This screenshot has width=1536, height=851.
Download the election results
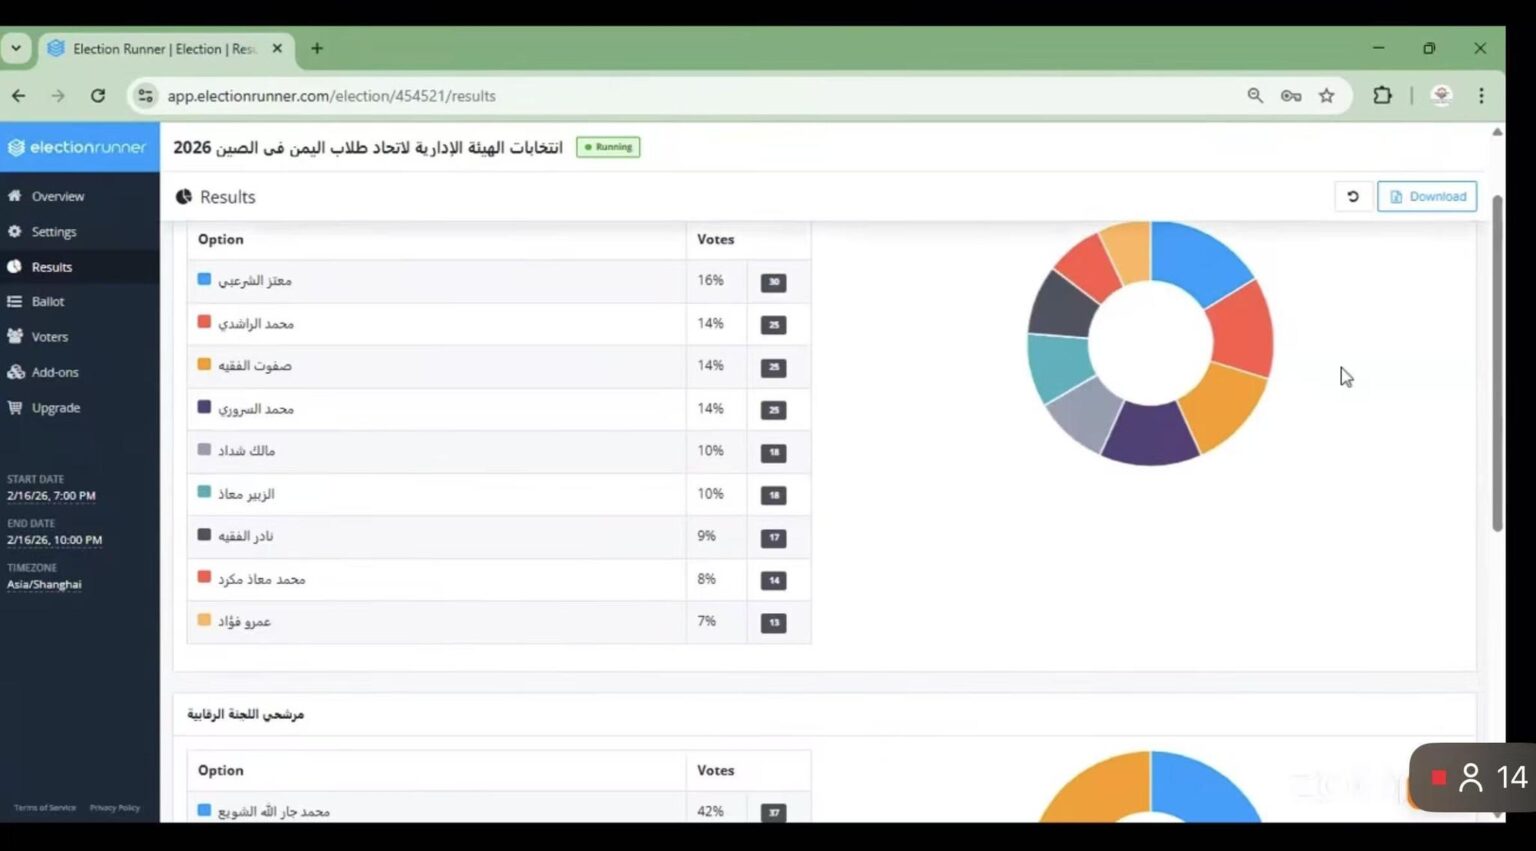tap(1427, 197)
